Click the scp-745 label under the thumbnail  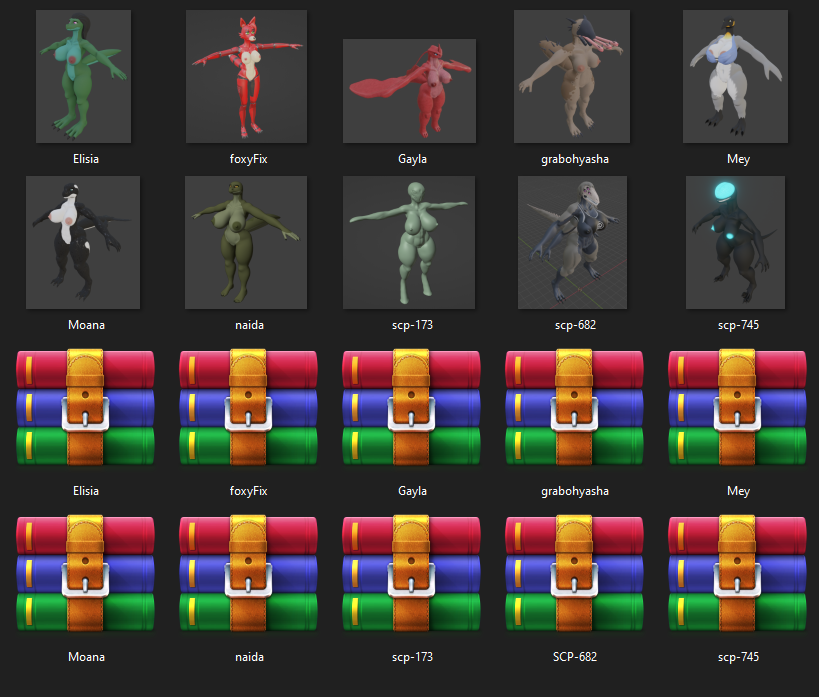(738, 325)
